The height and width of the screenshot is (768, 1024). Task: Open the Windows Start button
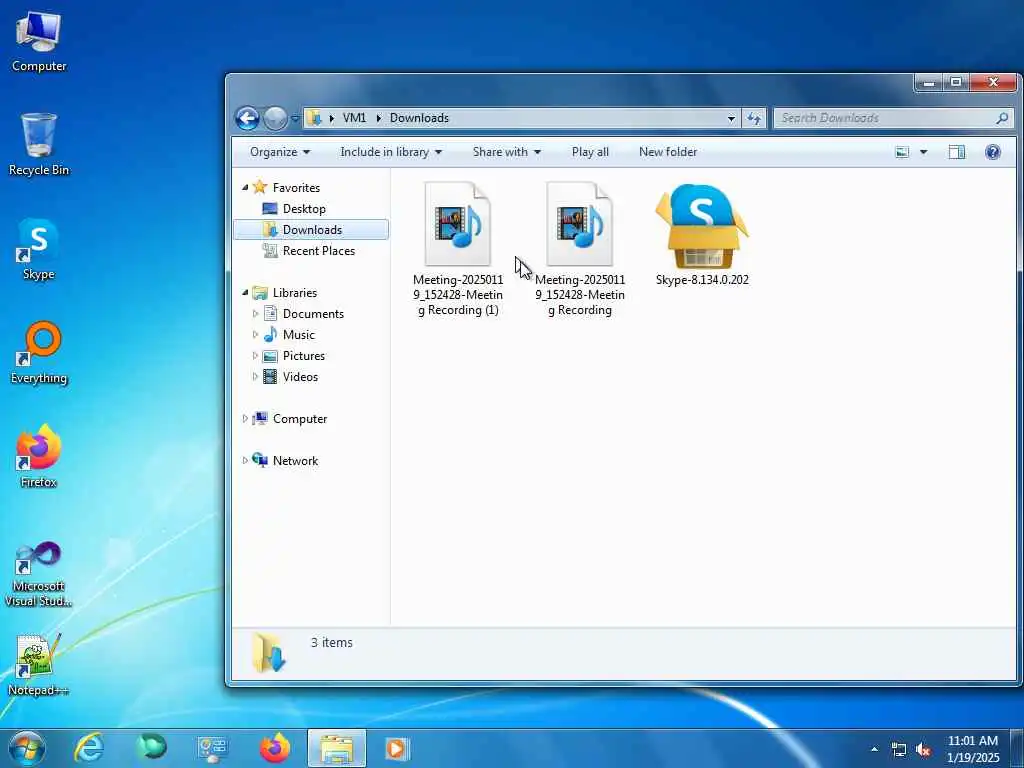click(27, 748)
